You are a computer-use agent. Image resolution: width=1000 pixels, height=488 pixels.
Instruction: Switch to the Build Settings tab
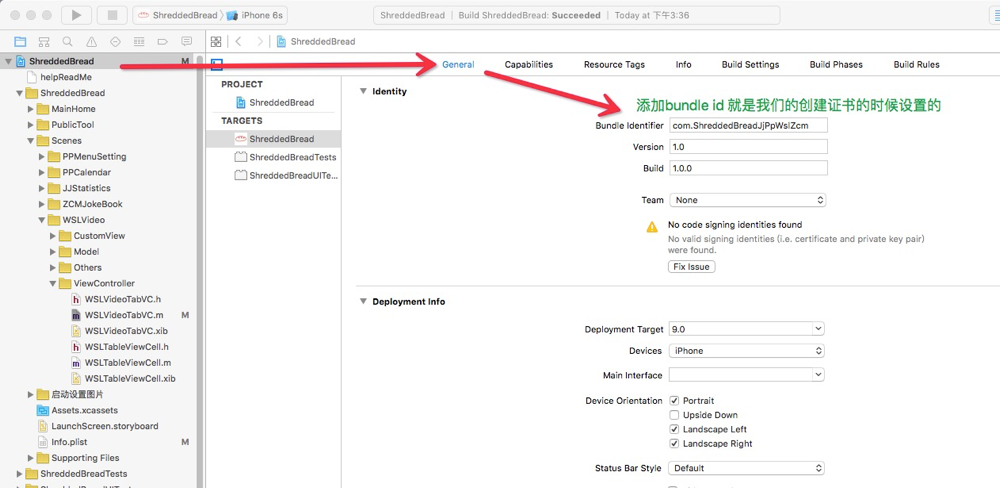pyautogui.click(x=751, y=64)
